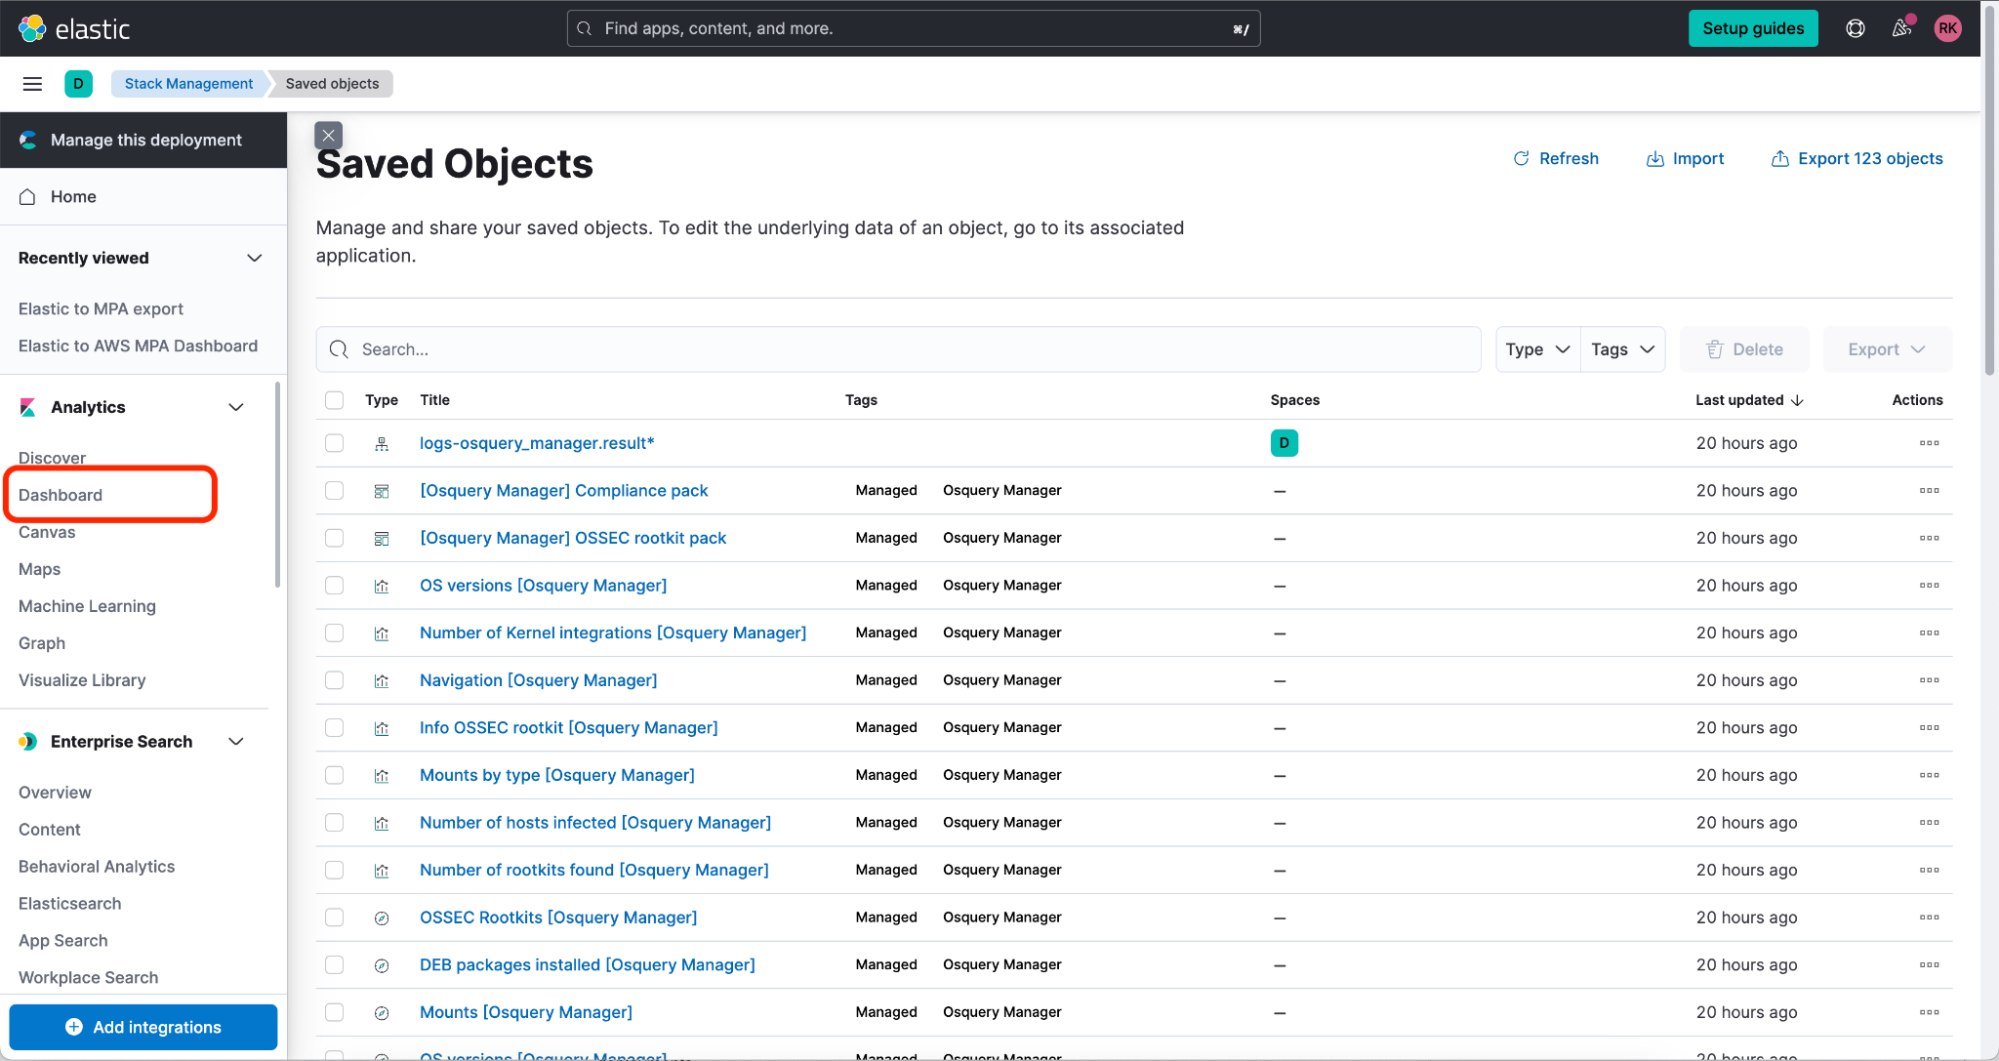The width and height of the screenshot is (1999, 1061).
Task: Open actions menu for logs-osquery_manager.result*
Action: coord(1929,443)
